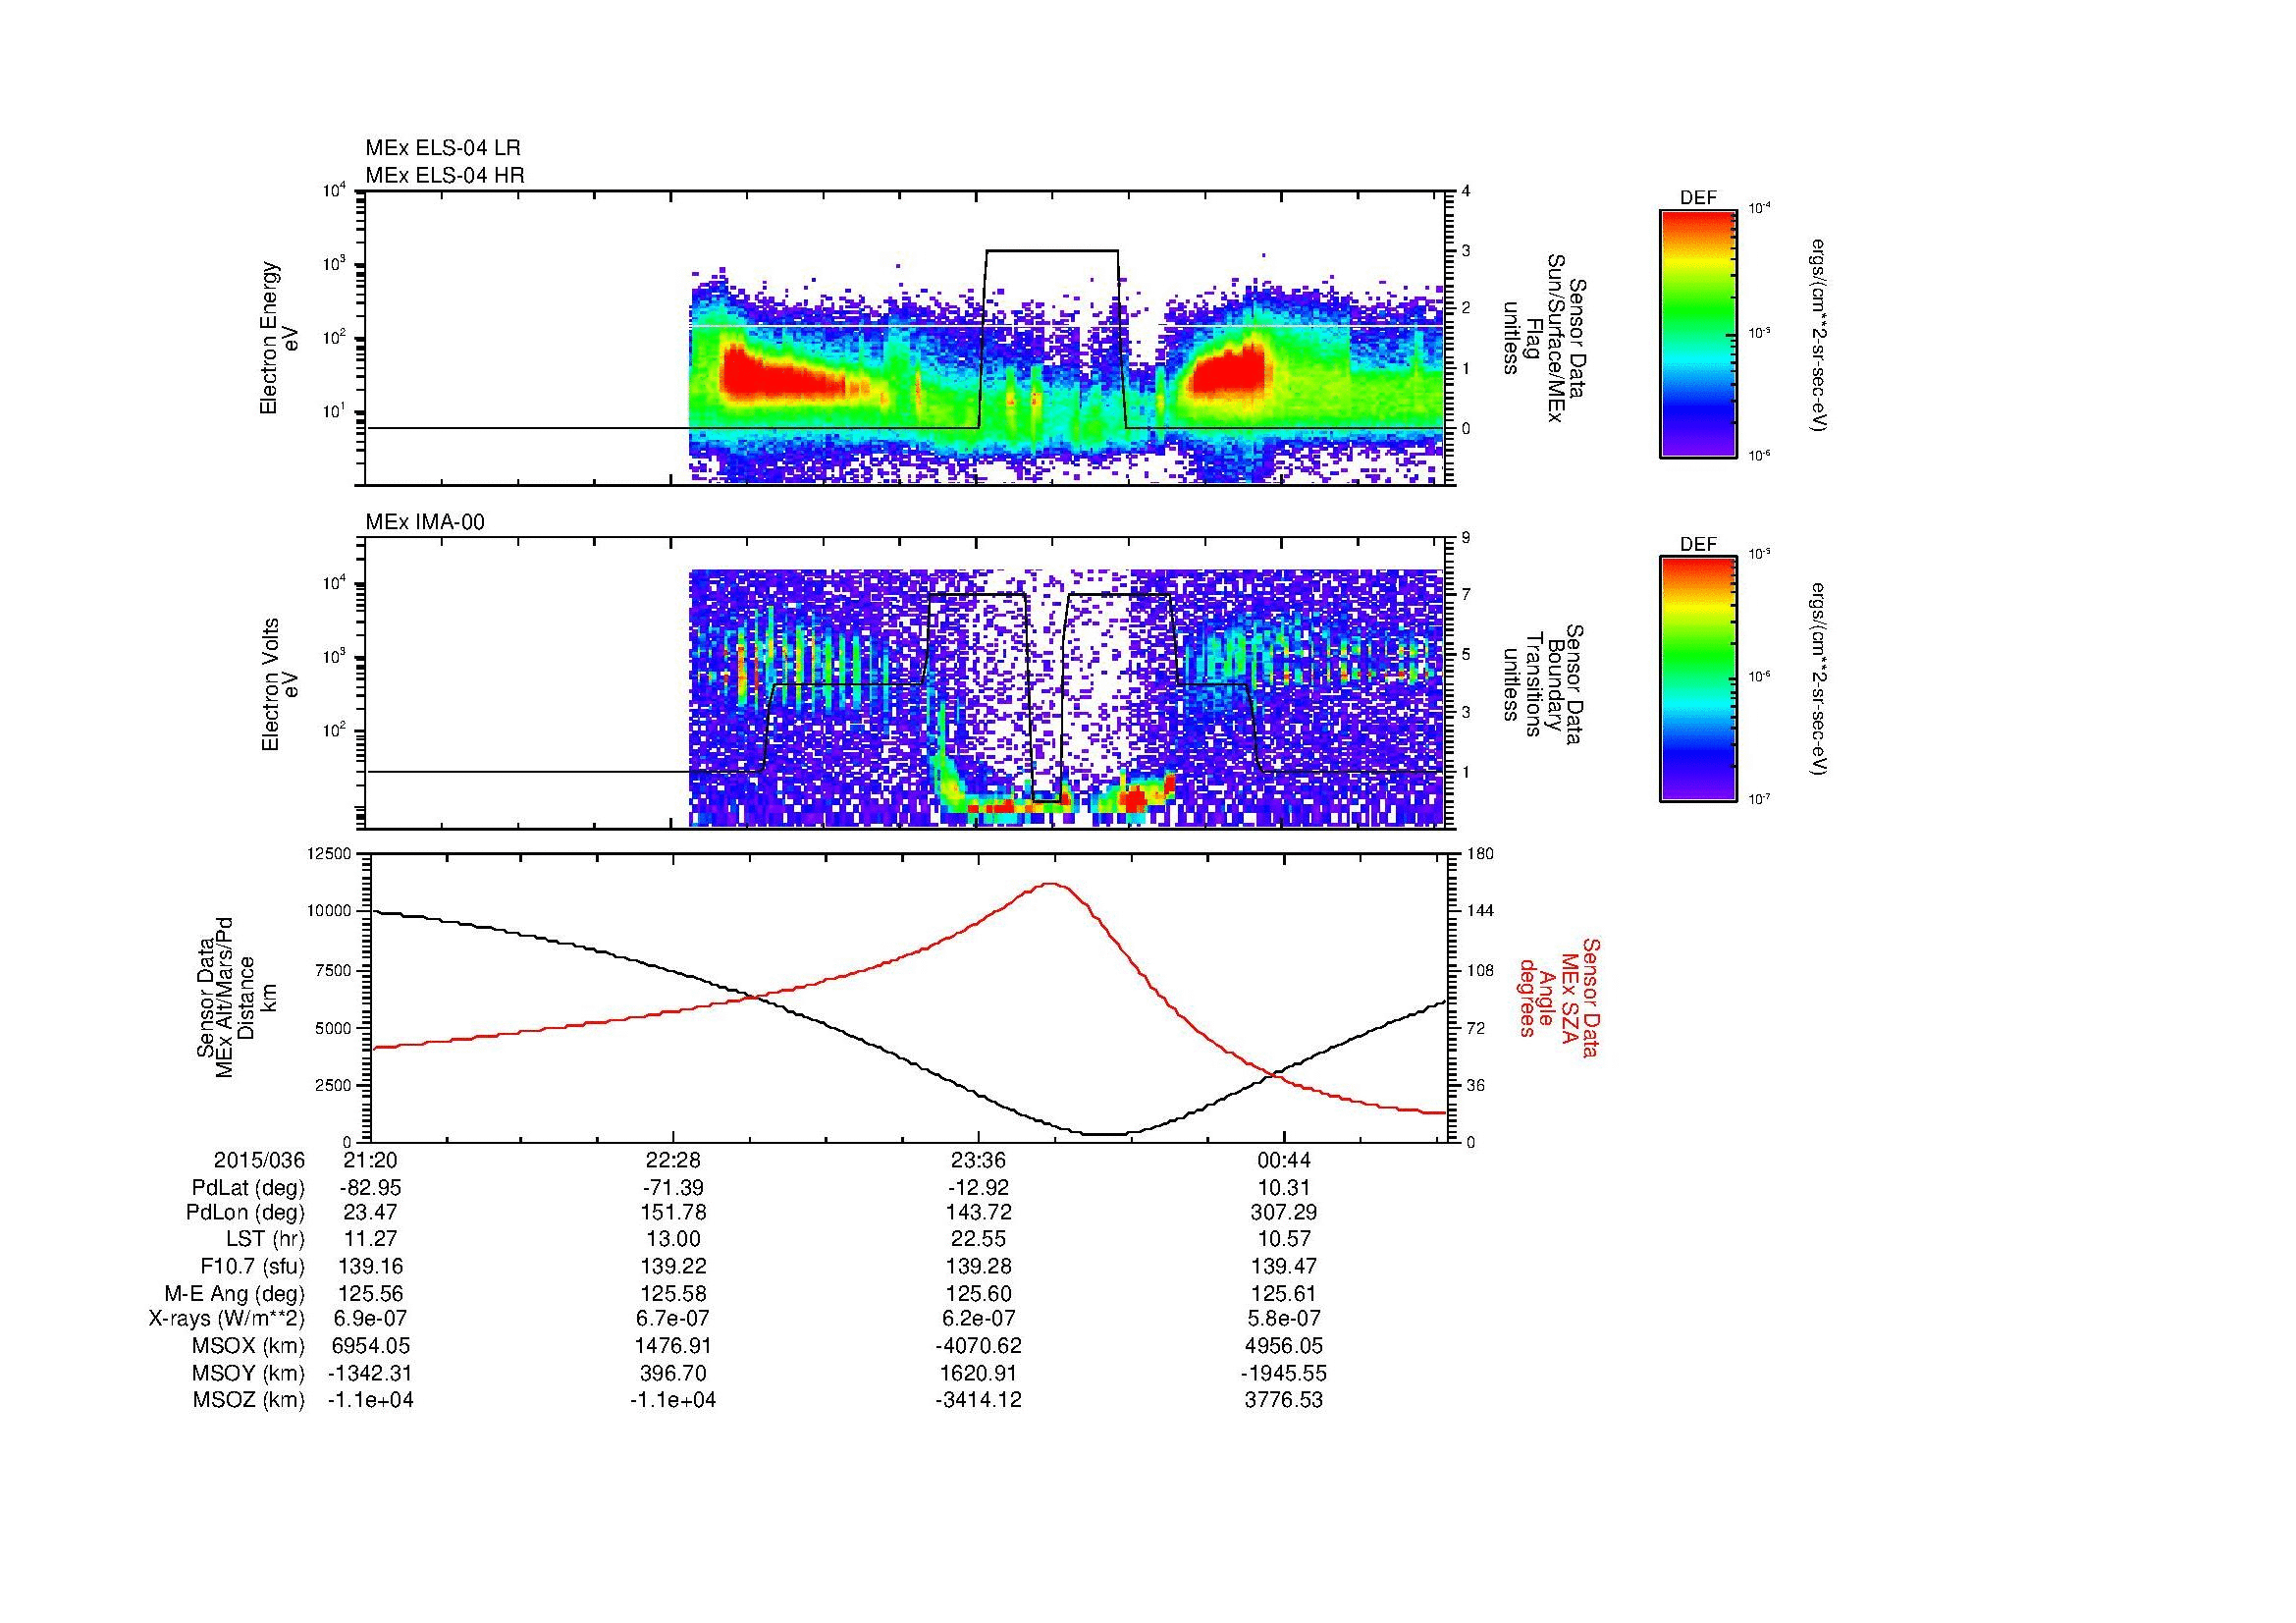Click MSOX value 6954.05
2296x1623 pixels.
pos(370,1346)
